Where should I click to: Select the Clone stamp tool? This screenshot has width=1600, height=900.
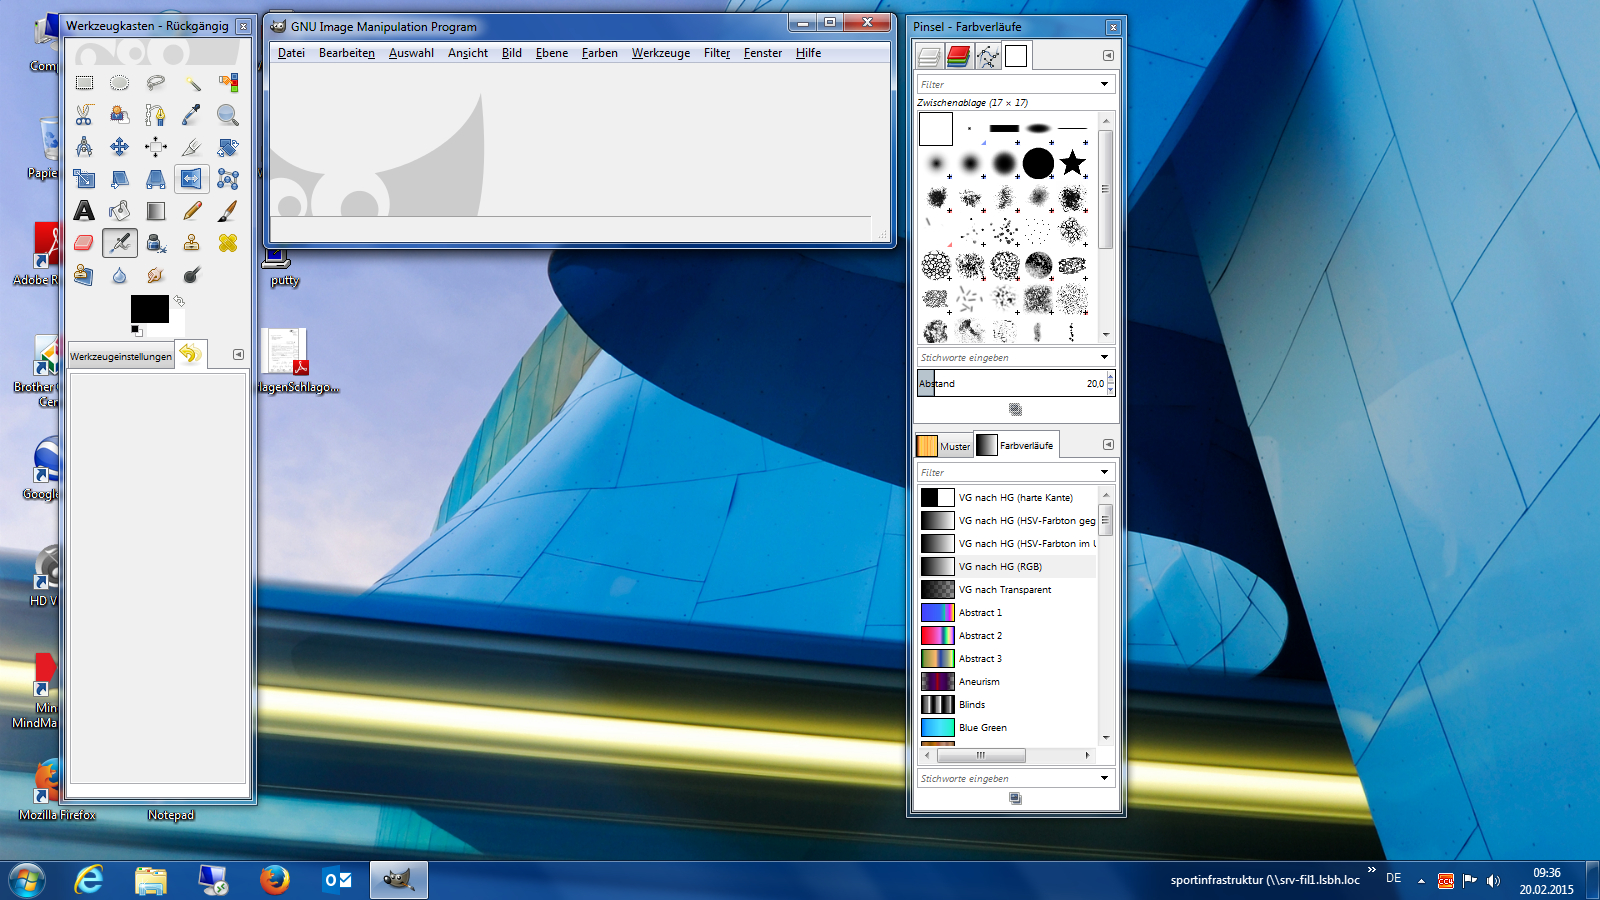pyautogui.click(x=192, y=243)
